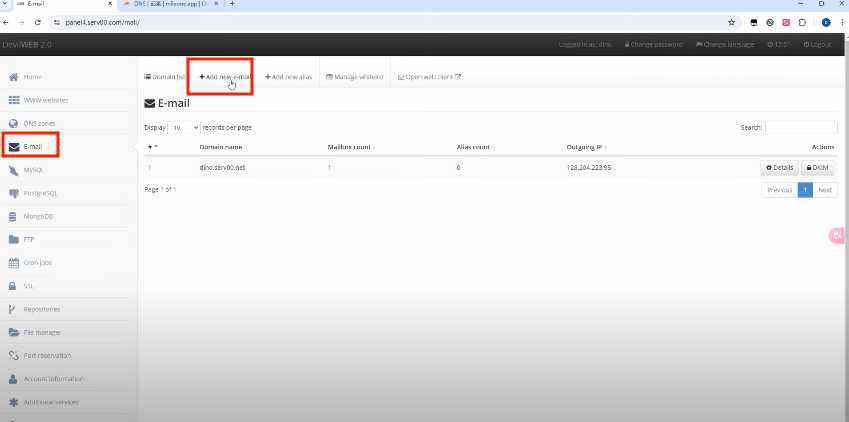849x422 pixels.
Task: Open Repositories section
Action: coord(34,309)
